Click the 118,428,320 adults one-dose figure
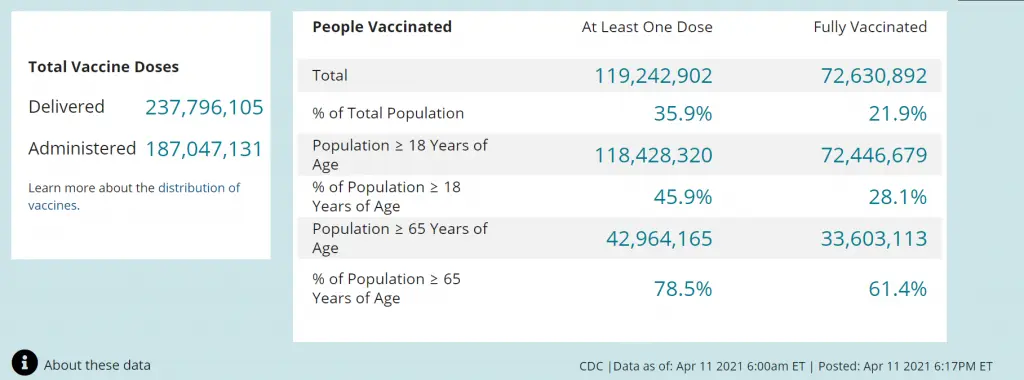 [x=653, y=155]
